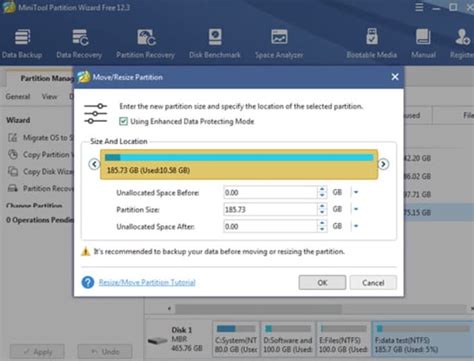Image resolution: width=474 pixels, height=361 pixels.
Task: Click the right arrow beside the partition bar
Action: [383, 164]
